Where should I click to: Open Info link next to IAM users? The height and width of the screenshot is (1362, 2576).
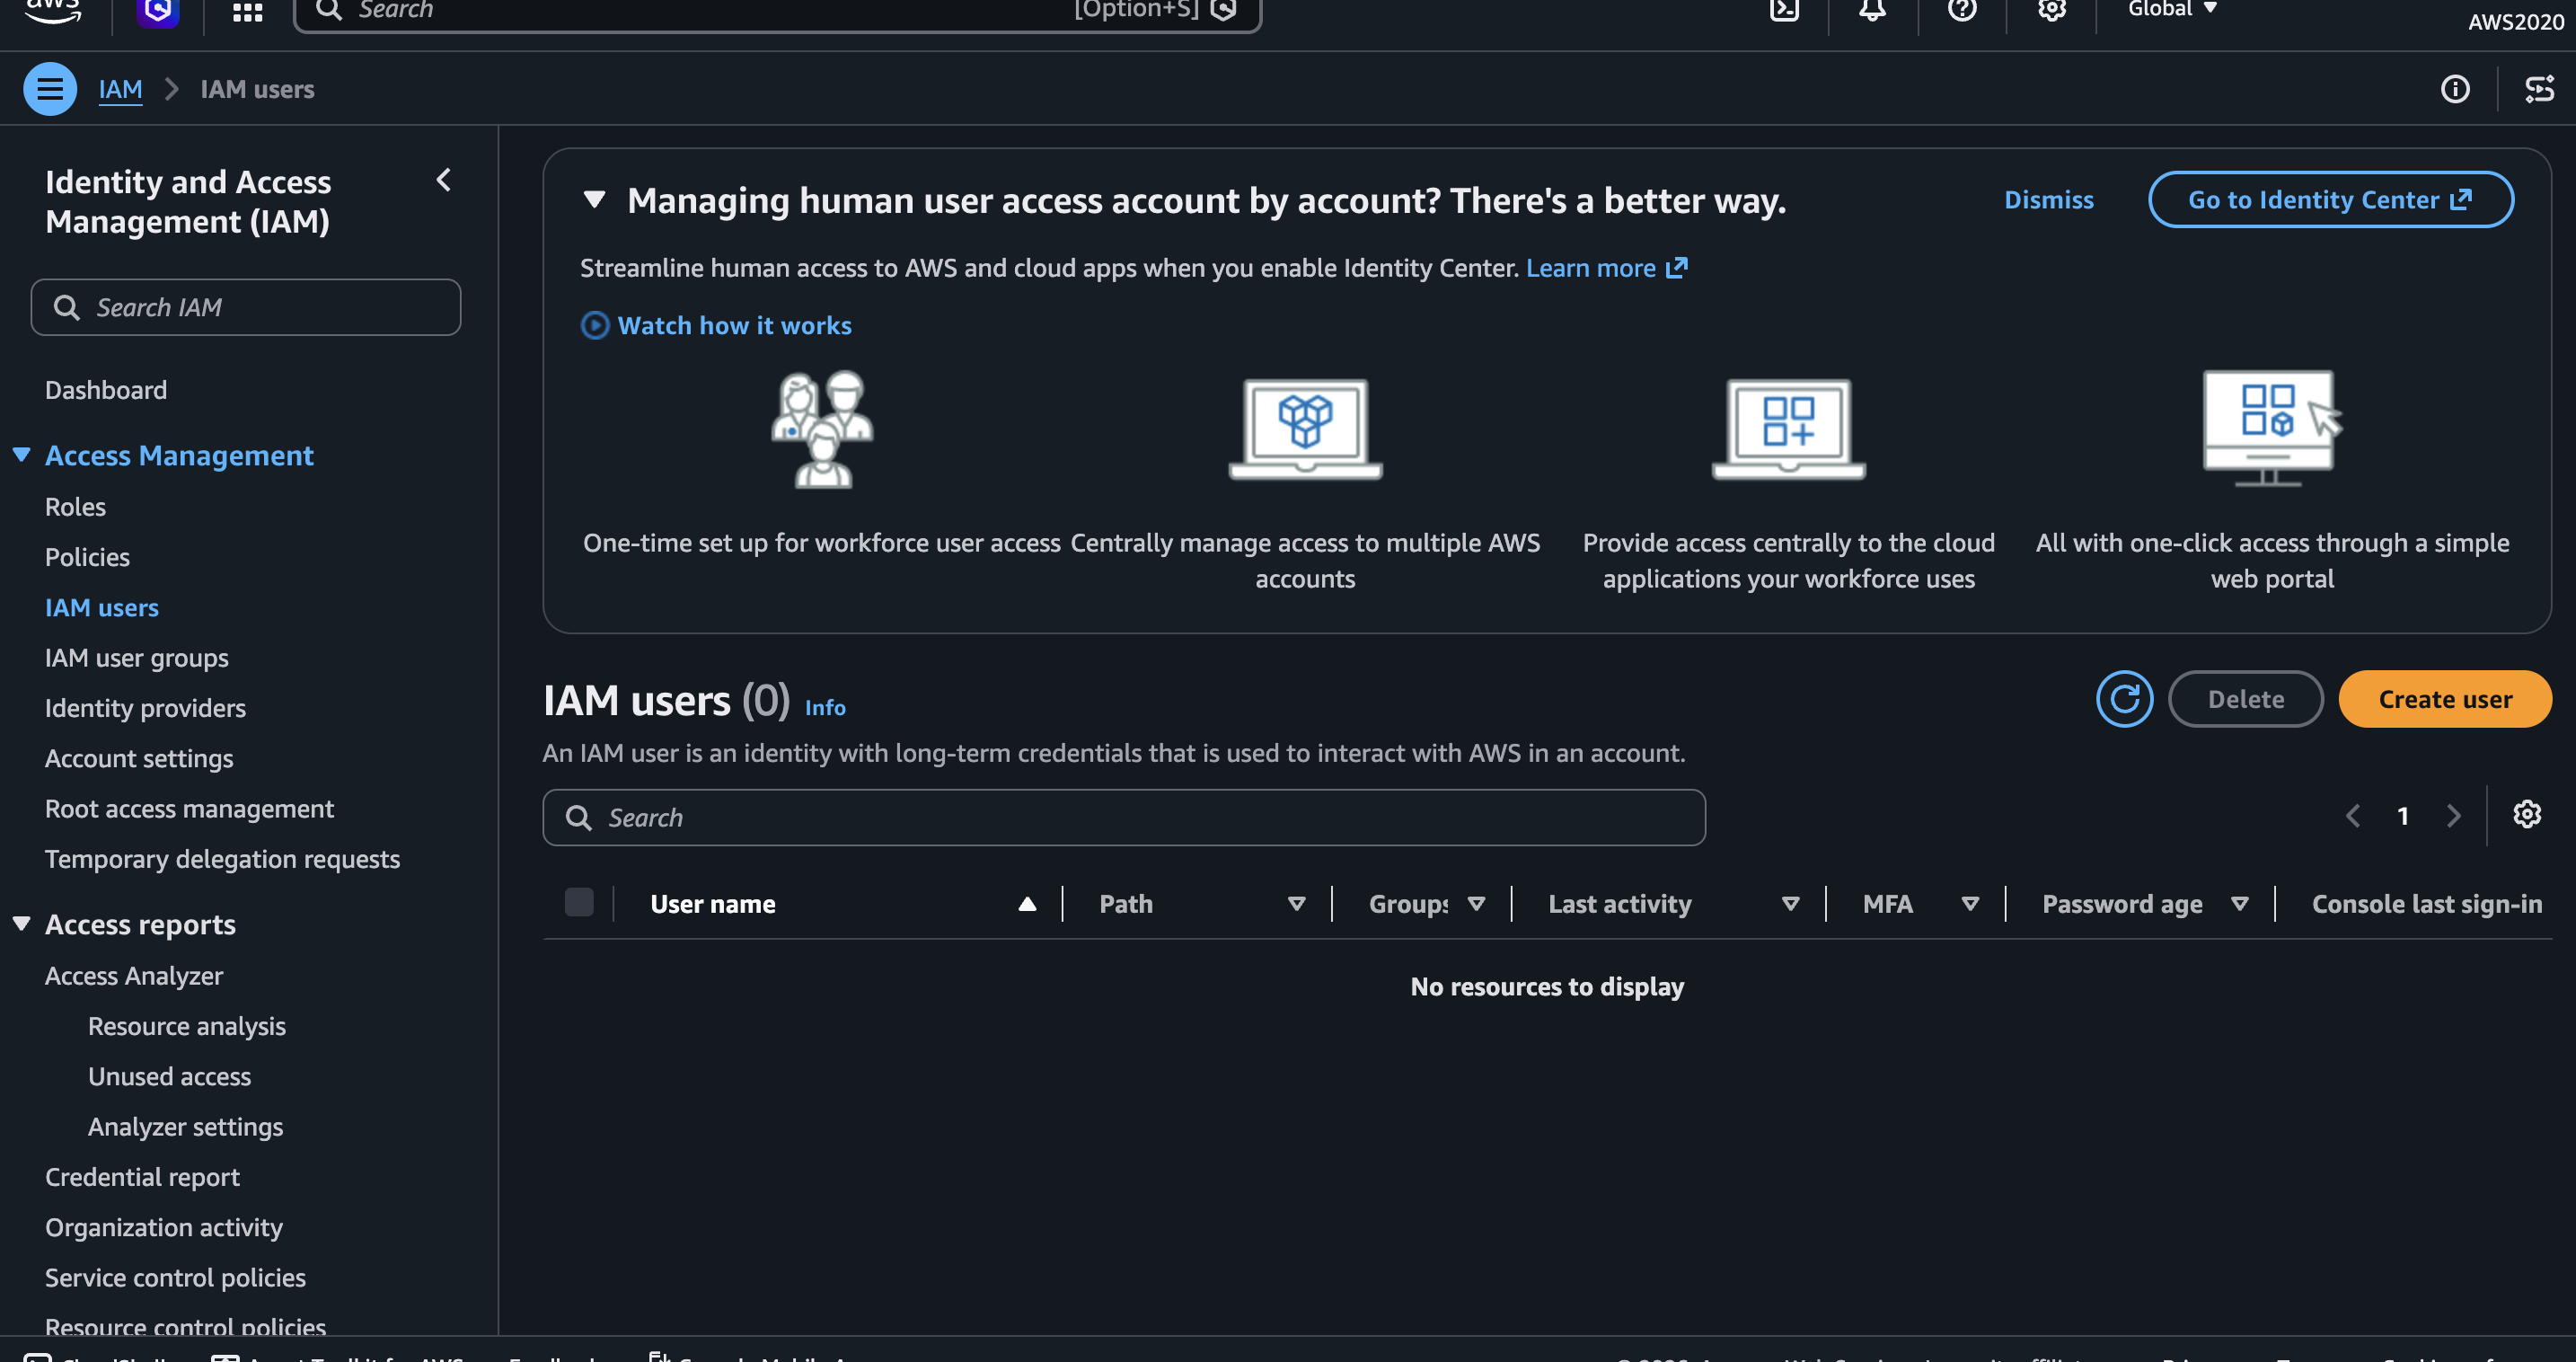pos(825,707)
